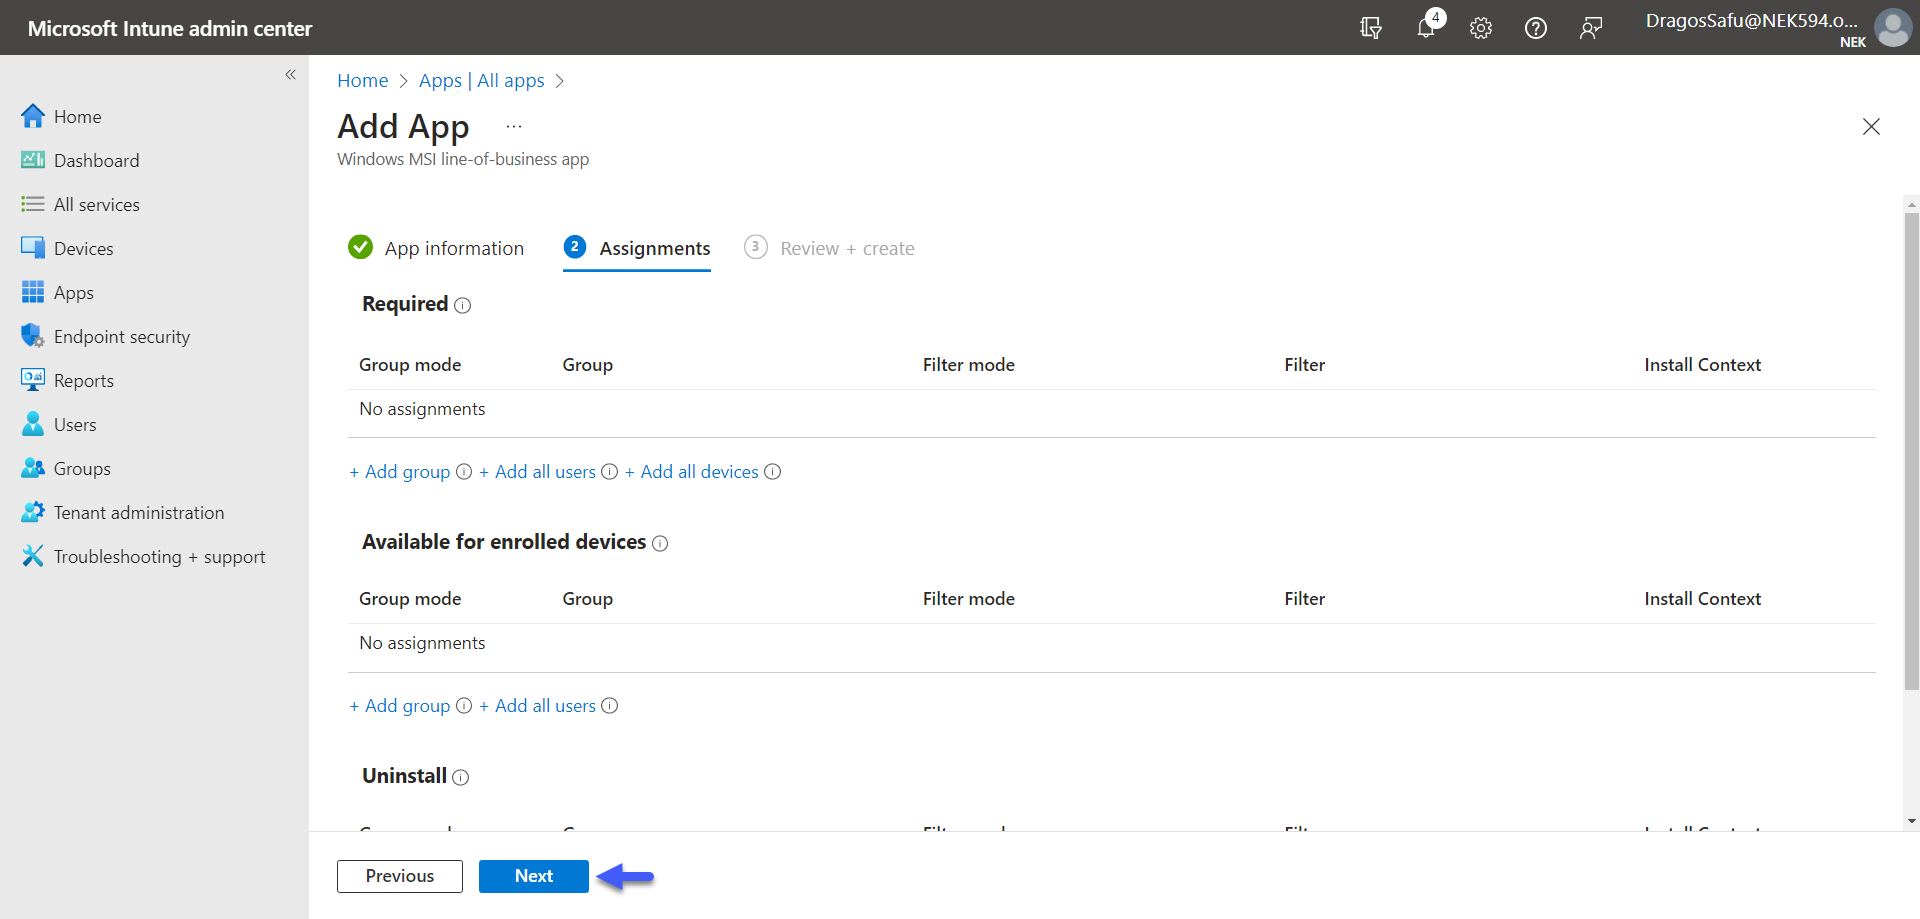
Task: Select Review + create step
Action: tap(829, 248)
